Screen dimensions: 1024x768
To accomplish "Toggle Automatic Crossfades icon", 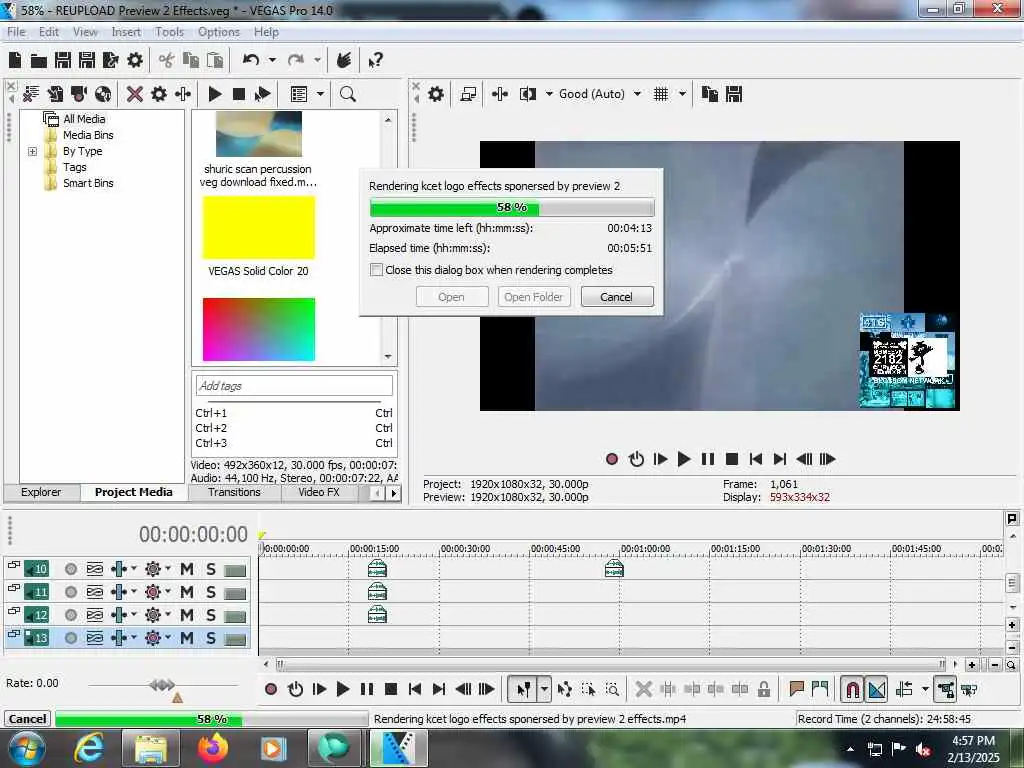I will 876,689.
